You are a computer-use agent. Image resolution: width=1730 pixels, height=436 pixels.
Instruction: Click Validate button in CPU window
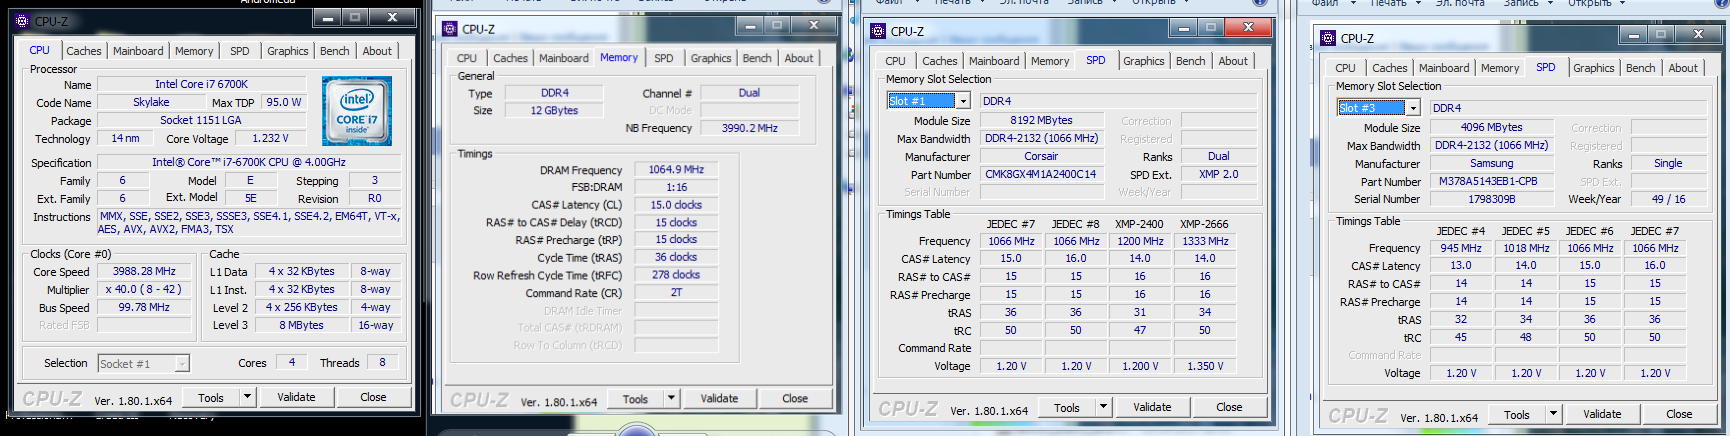click(x=296, y=397)
